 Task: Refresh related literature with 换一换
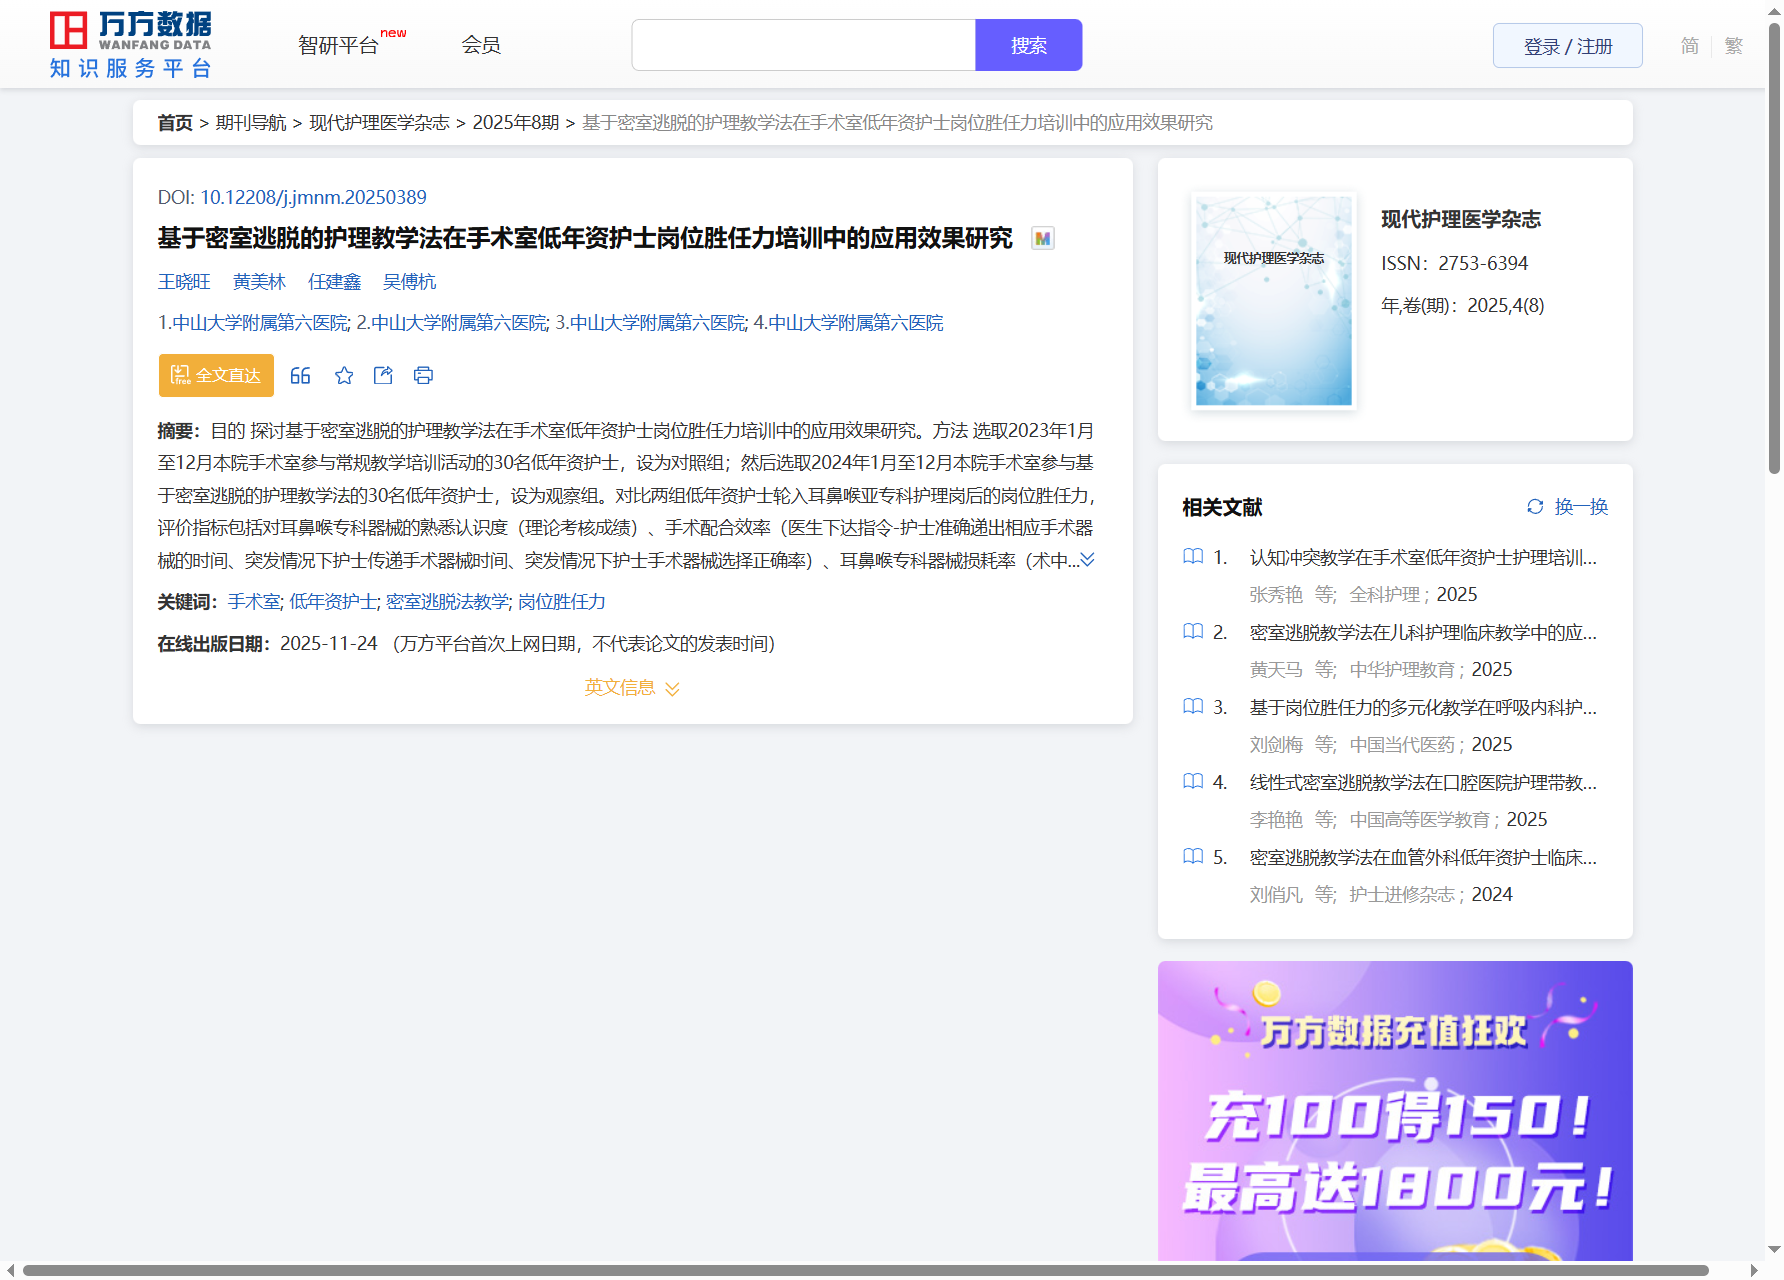[1567, 507]
